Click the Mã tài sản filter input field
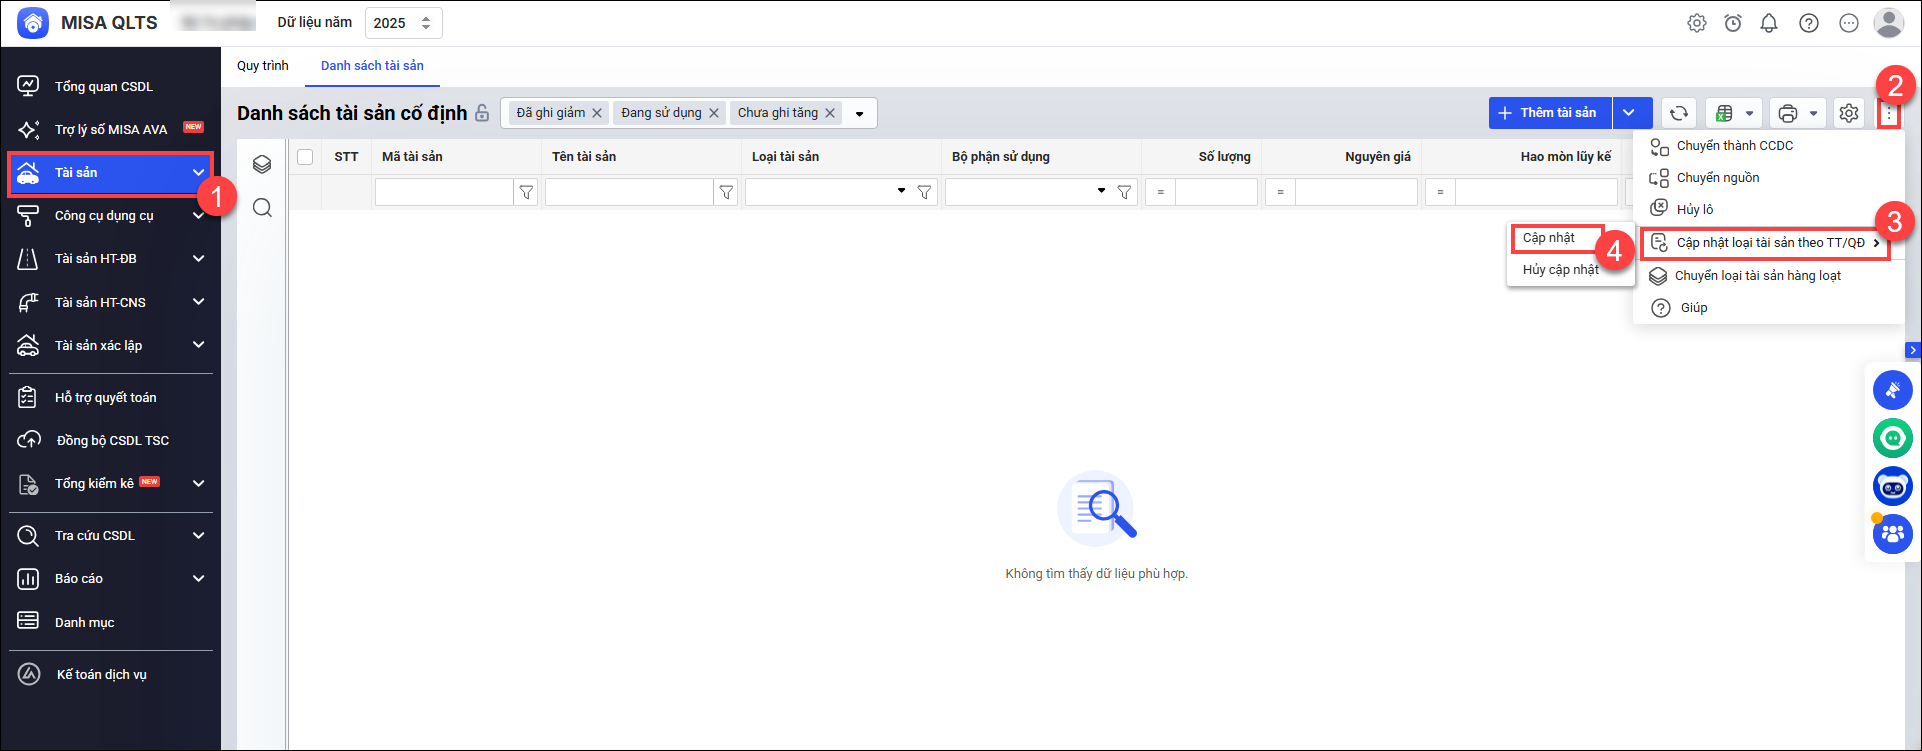This screenshot has width=1922, height=751. (x=444, y=192)
